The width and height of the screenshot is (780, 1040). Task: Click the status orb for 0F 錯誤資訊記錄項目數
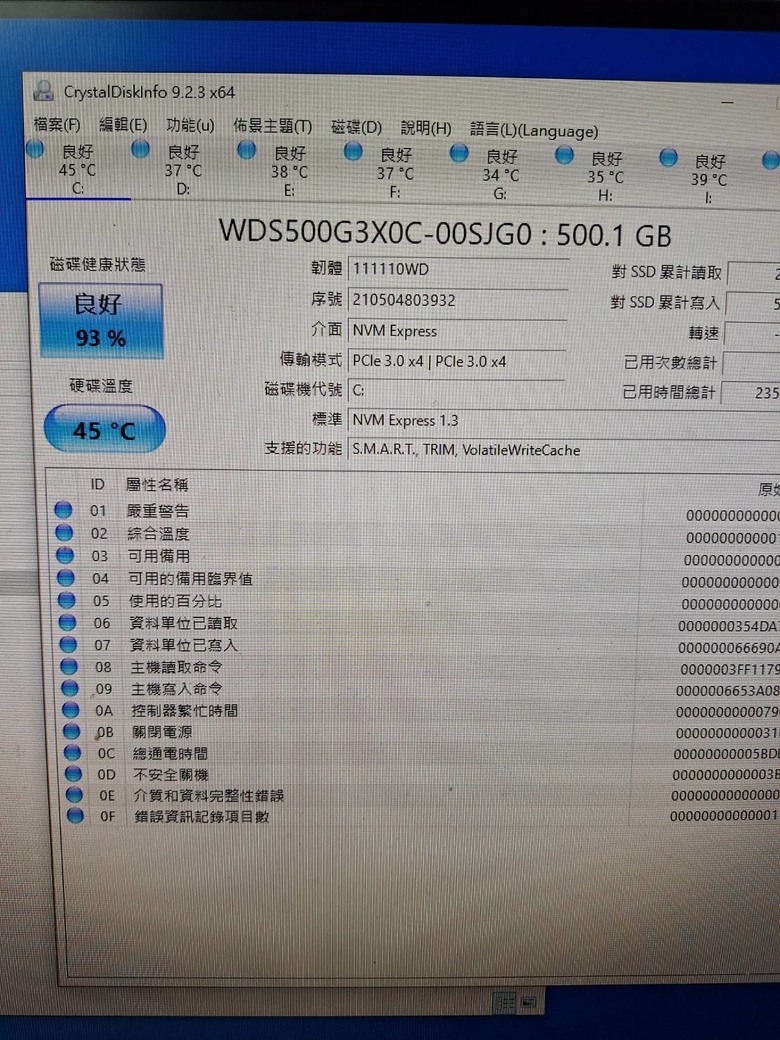[75, 815]
